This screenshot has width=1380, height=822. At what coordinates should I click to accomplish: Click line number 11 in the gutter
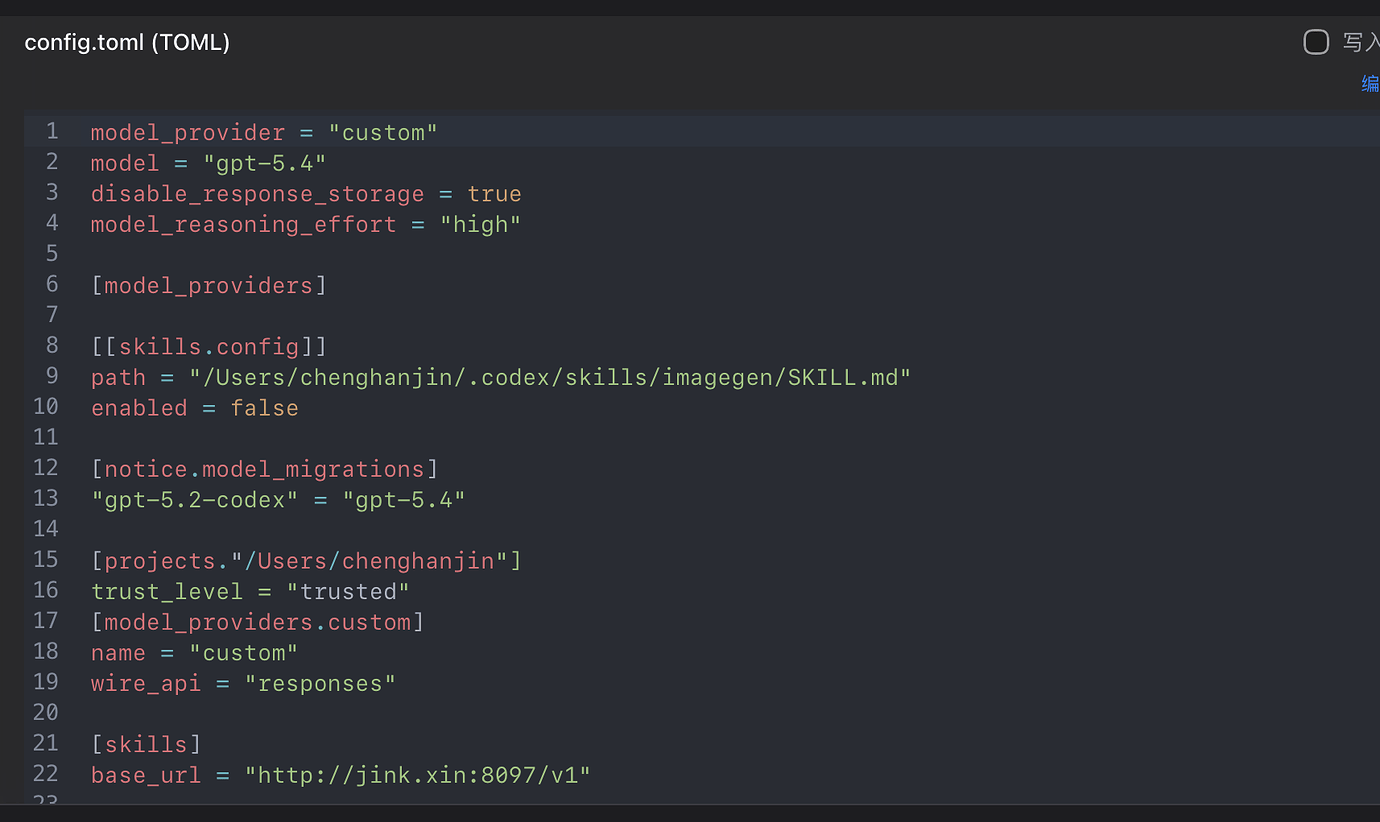coord(46,437)
